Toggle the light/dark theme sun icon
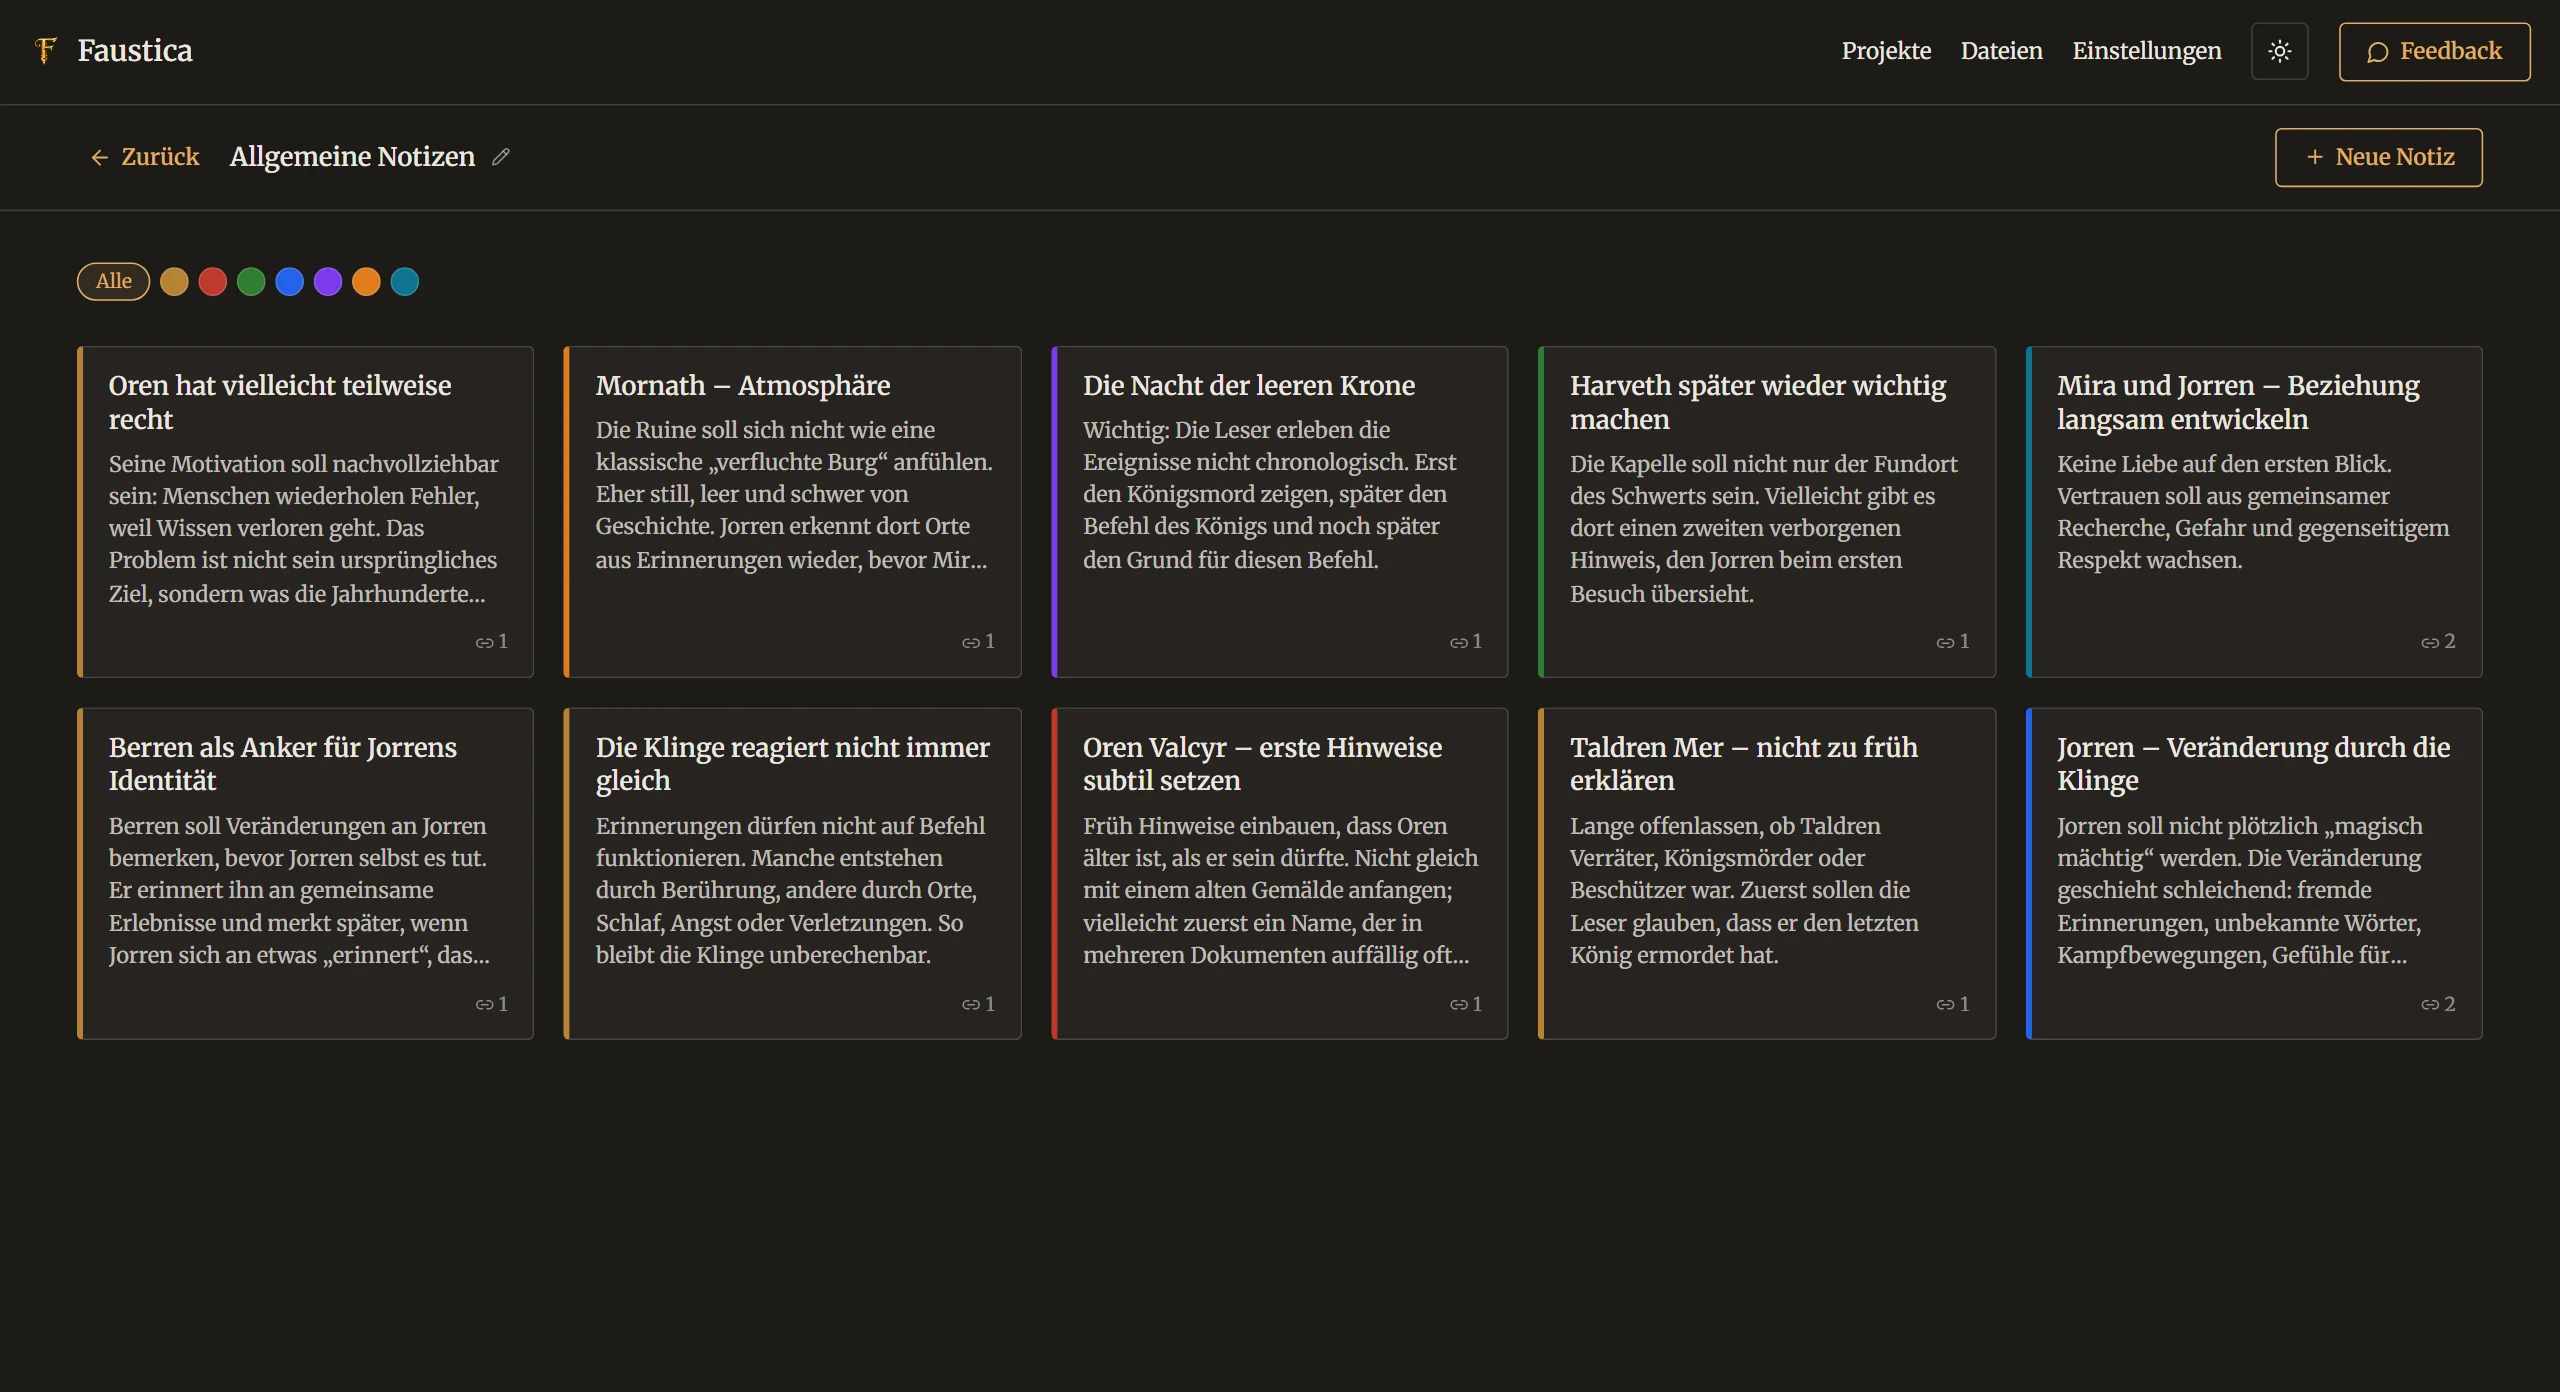 [2279, 51]
